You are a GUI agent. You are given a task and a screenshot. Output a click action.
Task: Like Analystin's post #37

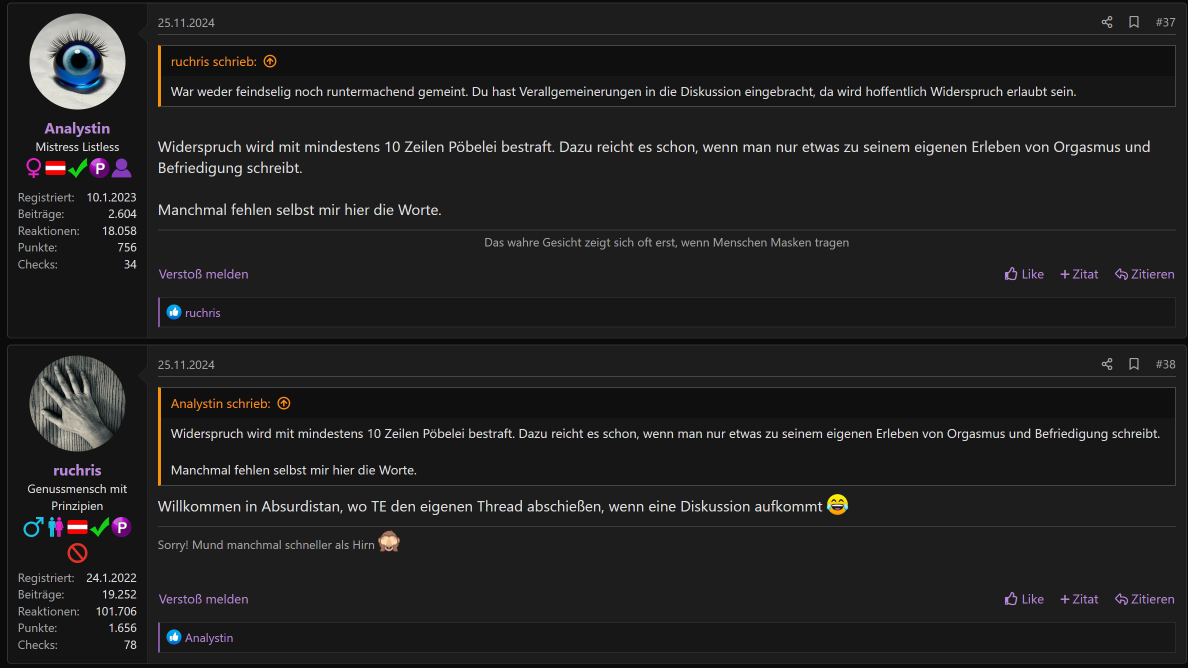point(1024,274)
